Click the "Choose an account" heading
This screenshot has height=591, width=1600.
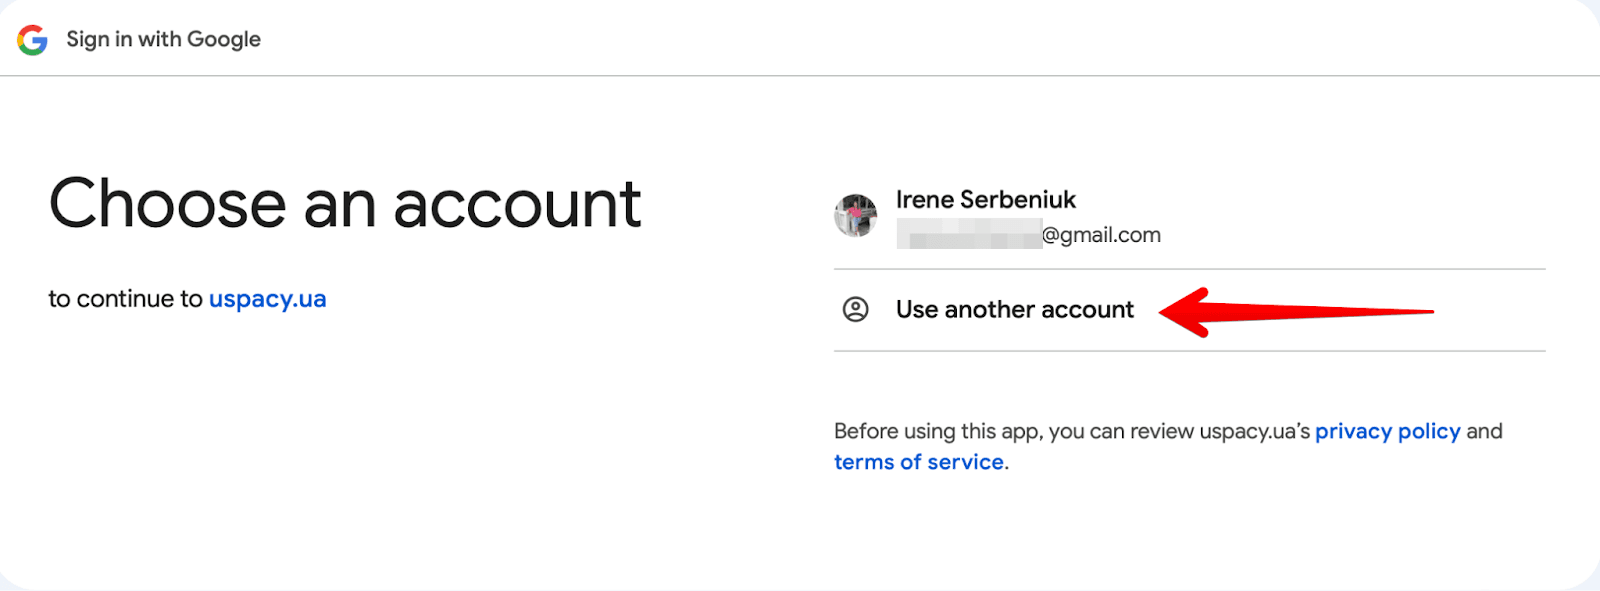tap(345, 204)
